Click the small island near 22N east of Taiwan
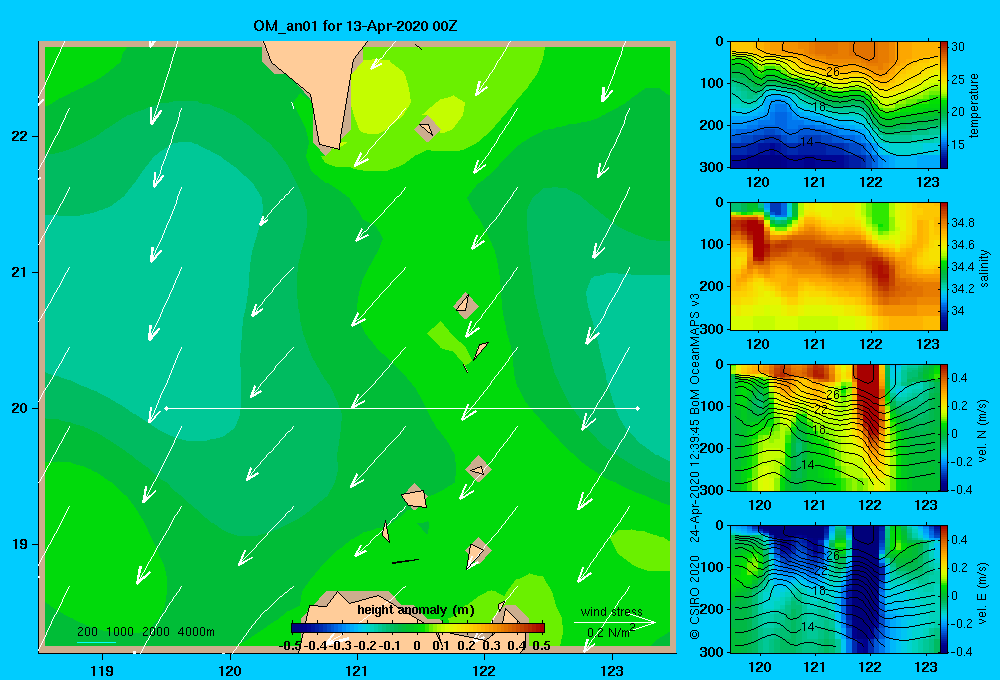Image resolution: width=1000 pixels, height=680 pixels. point(426,129)
